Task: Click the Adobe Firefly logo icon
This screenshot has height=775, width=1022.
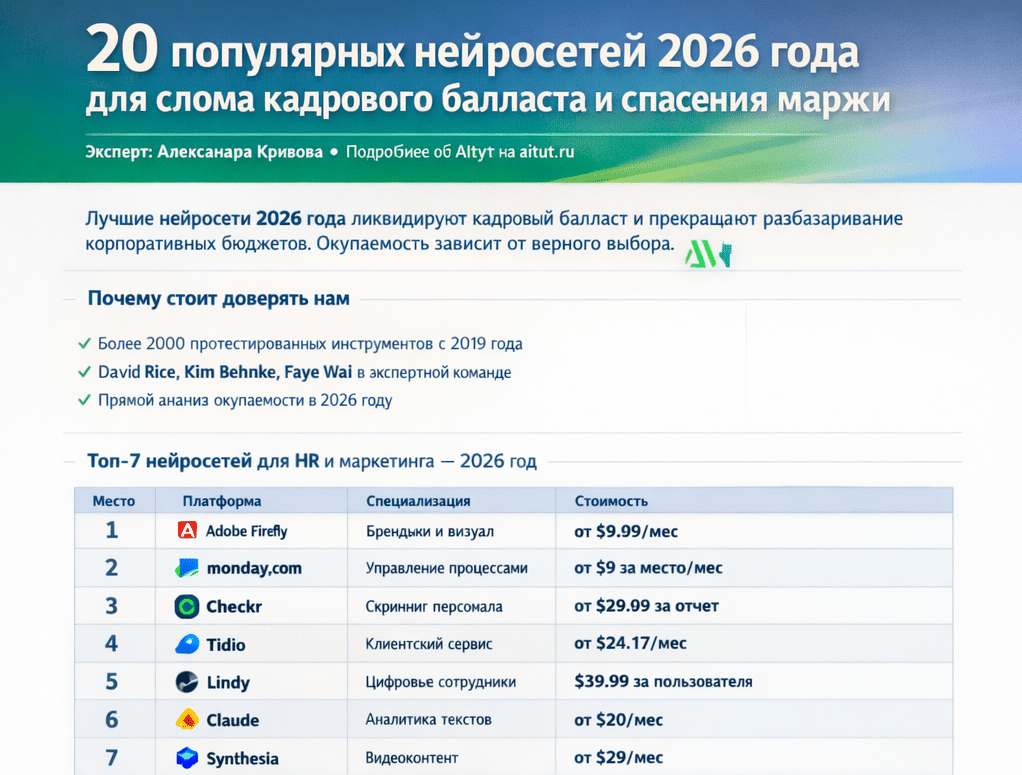Action: click(x=186, y=531)
